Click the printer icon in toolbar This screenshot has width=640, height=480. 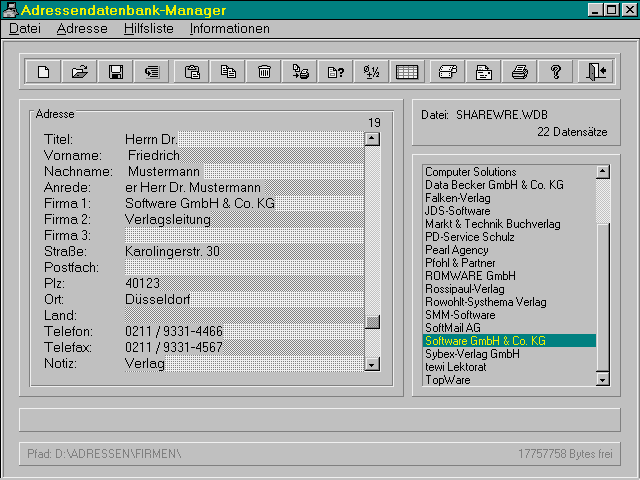point(519,71)
